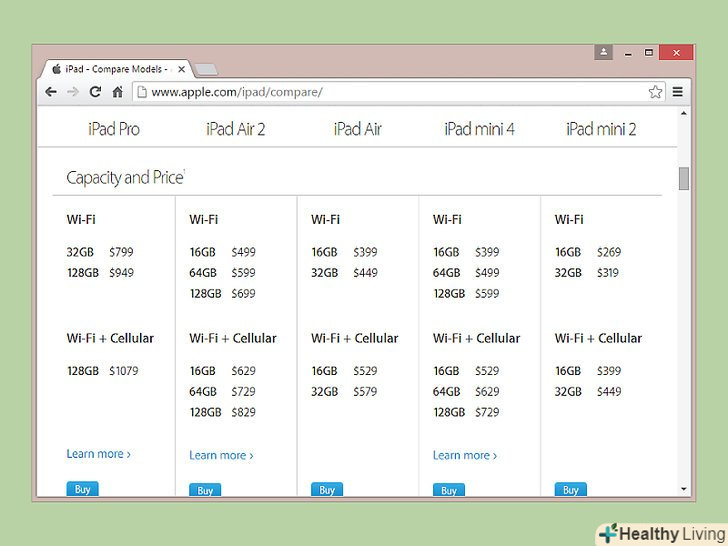Open Learn more link under iPad mini 4
The width and height of the screenshot is (728, 546).
pyautogui.click(x=464, y=456)
